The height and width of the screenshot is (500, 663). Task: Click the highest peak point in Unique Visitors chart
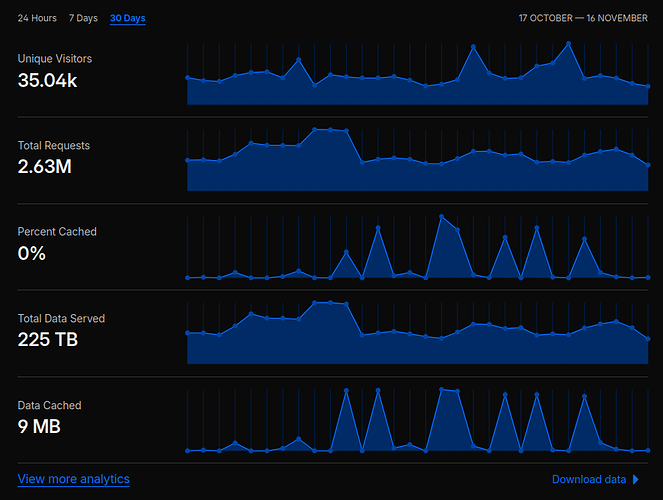click(x=569, y=44)
